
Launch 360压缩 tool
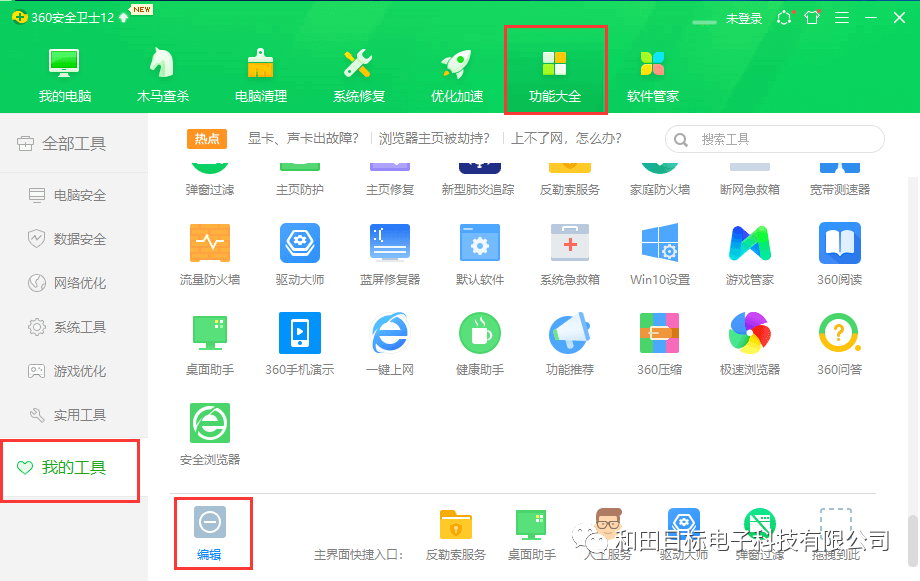[659, 344]
